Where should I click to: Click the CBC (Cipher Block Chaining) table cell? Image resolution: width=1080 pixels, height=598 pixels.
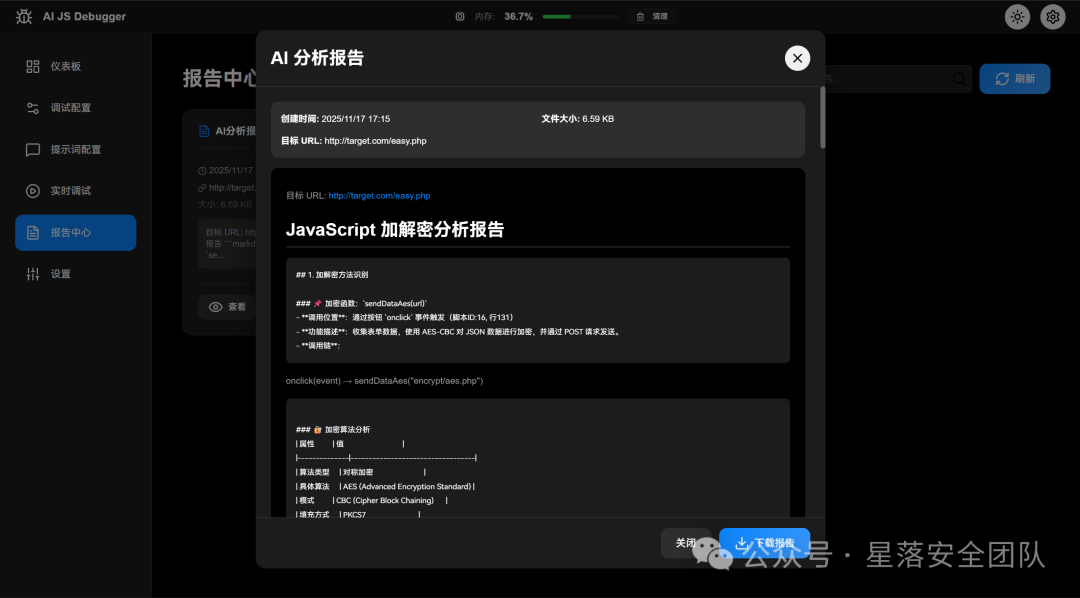click(385, 500)
